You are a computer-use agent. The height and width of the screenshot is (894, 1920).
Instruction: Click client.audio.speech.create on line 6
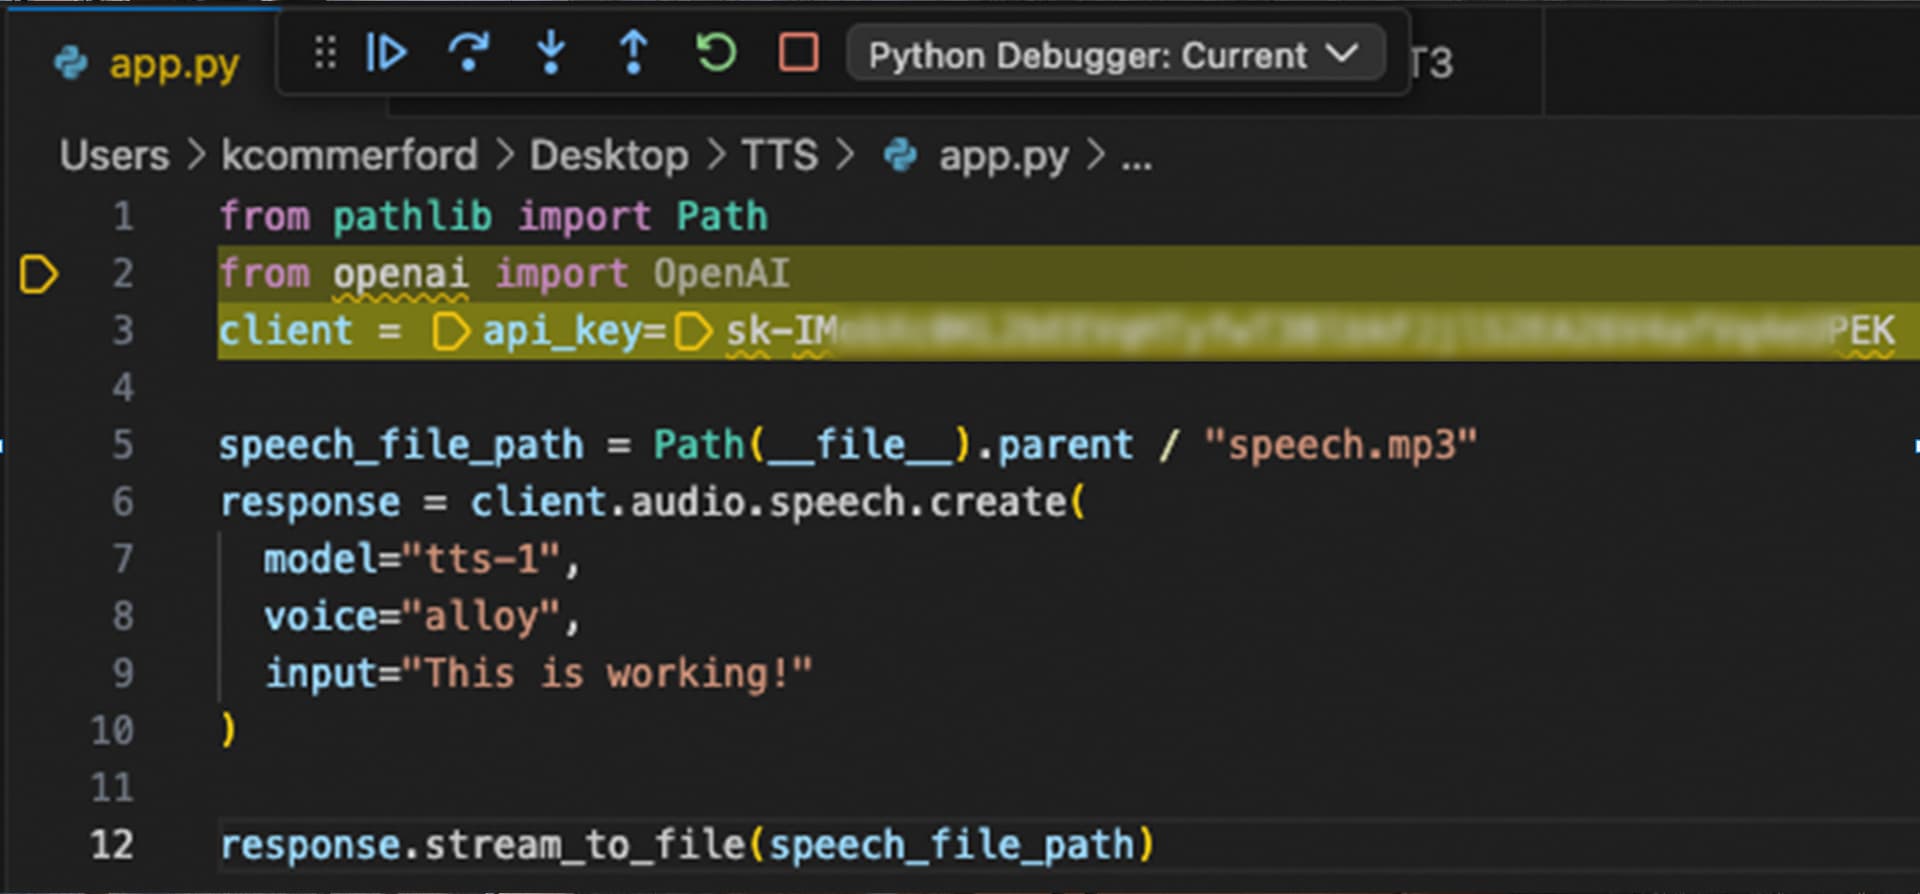pyautogui.click(x=770, y=502)
